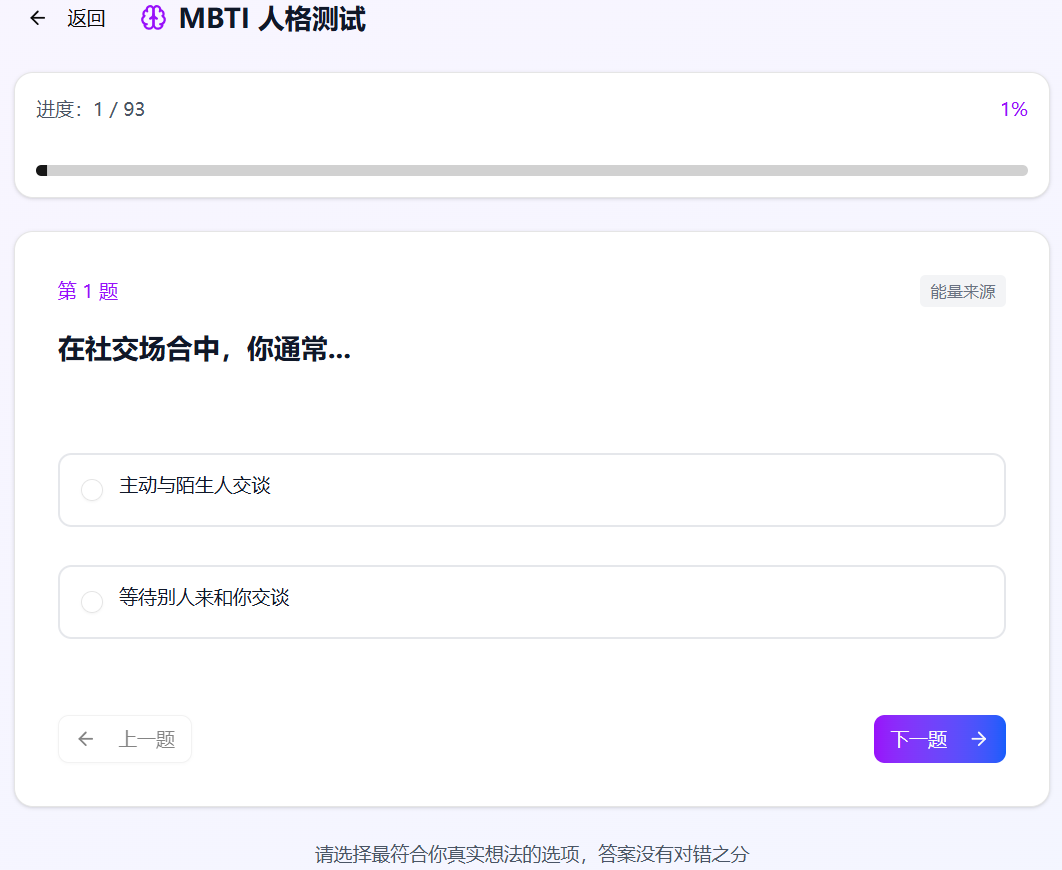Click the left arrow icon in 上一题
This screenshot has height=870, width=1062.
coord(85,739)
